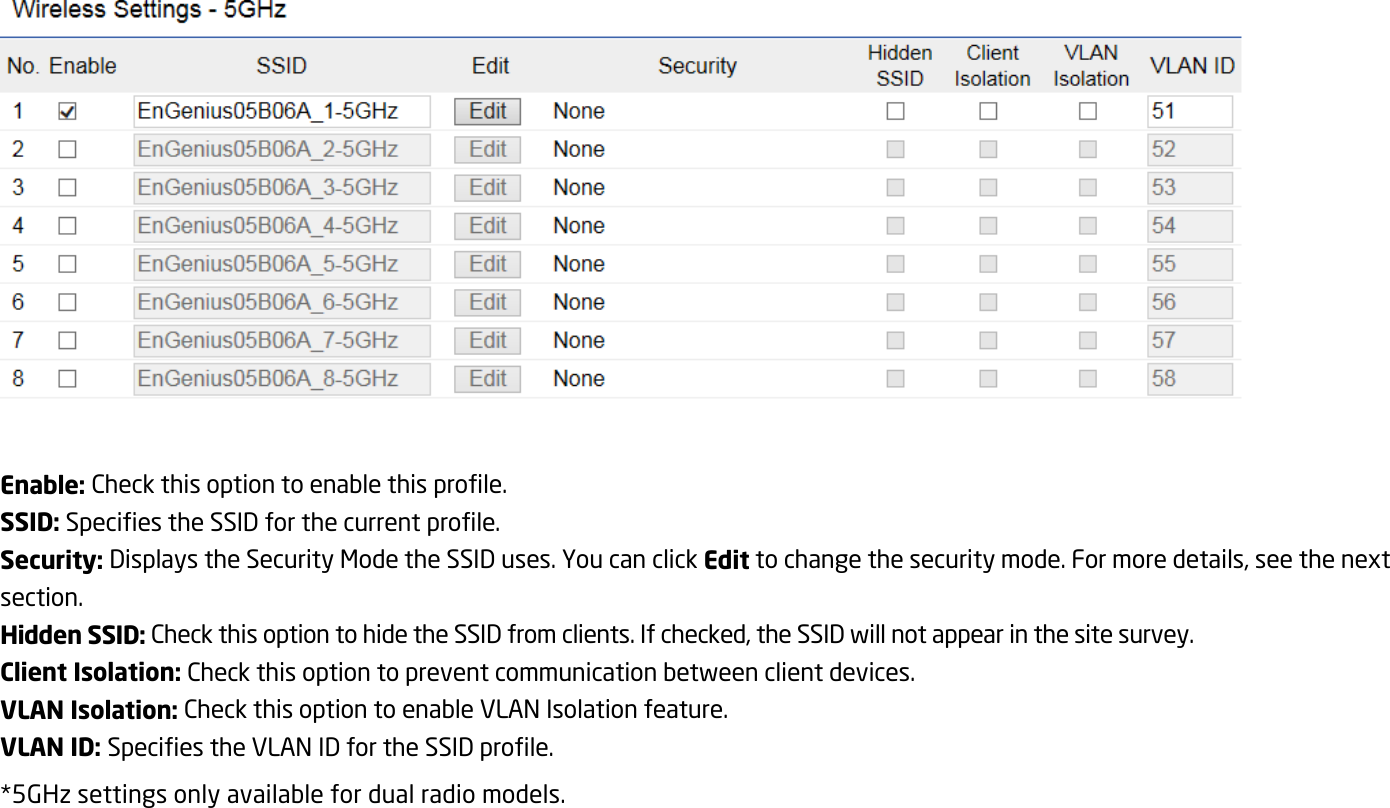1390x808 pixels.
Task: Click Client Isolation checkbox in row 3
Action: [988, 188]
